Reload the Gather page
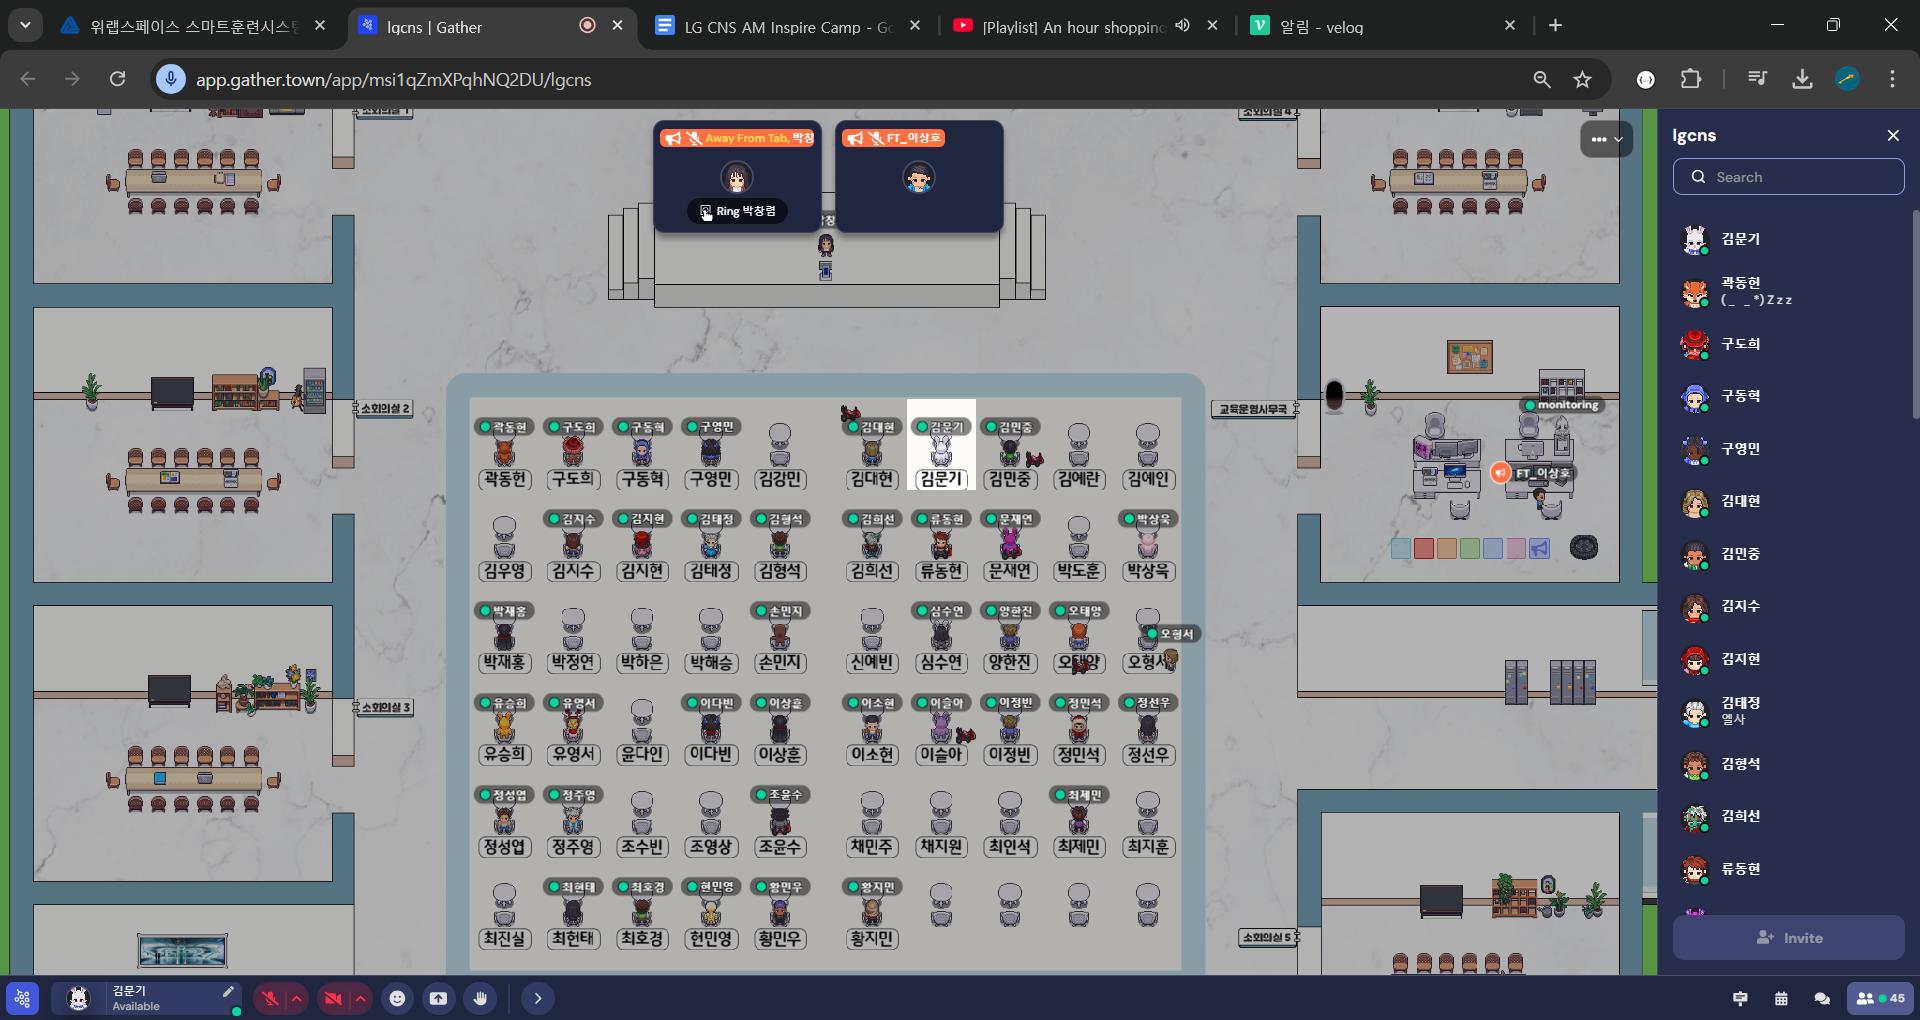This screenshot has width=1920, height=1020. (x=117, y=79)
